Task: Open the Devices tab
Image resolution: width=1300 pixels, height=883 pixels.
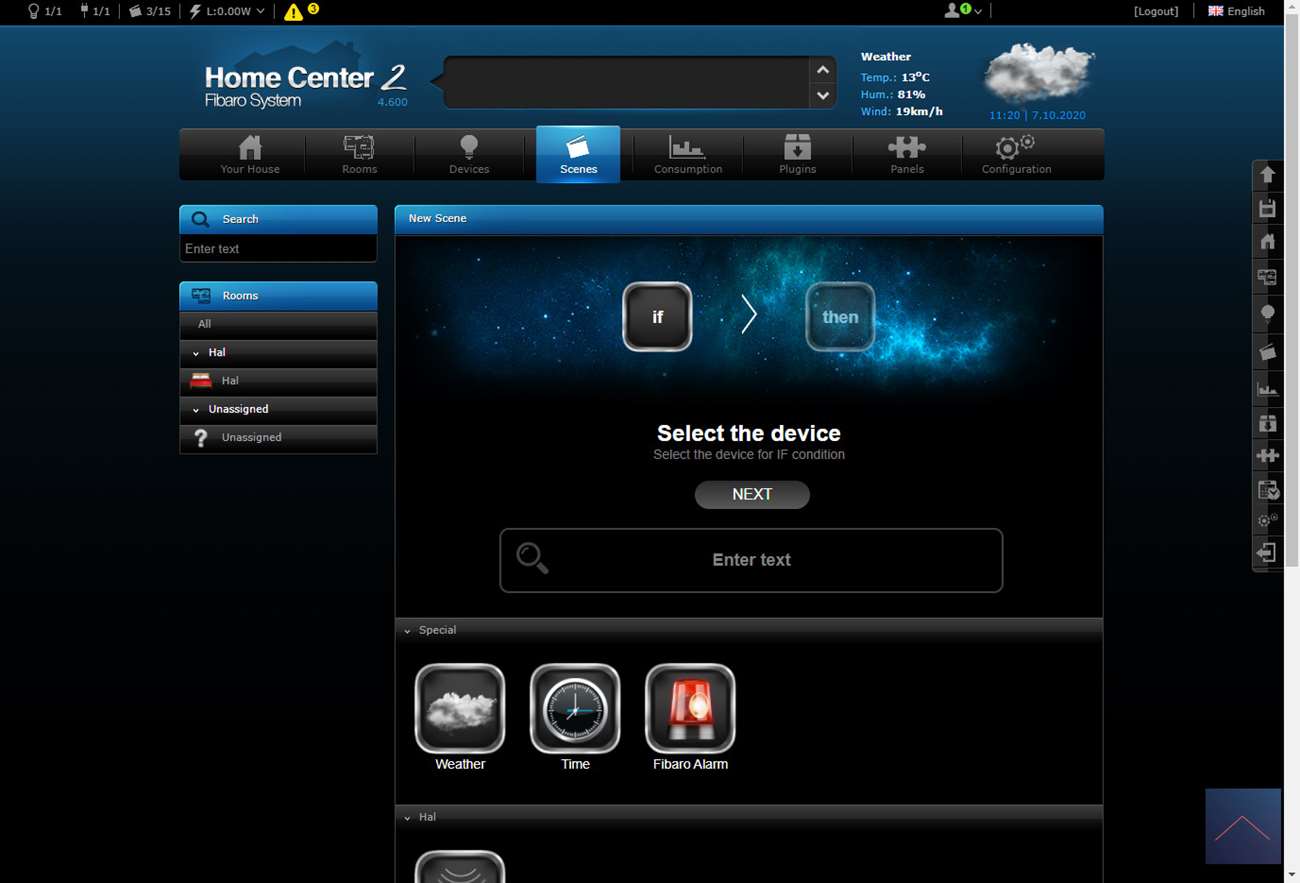Action: point(469,155)
